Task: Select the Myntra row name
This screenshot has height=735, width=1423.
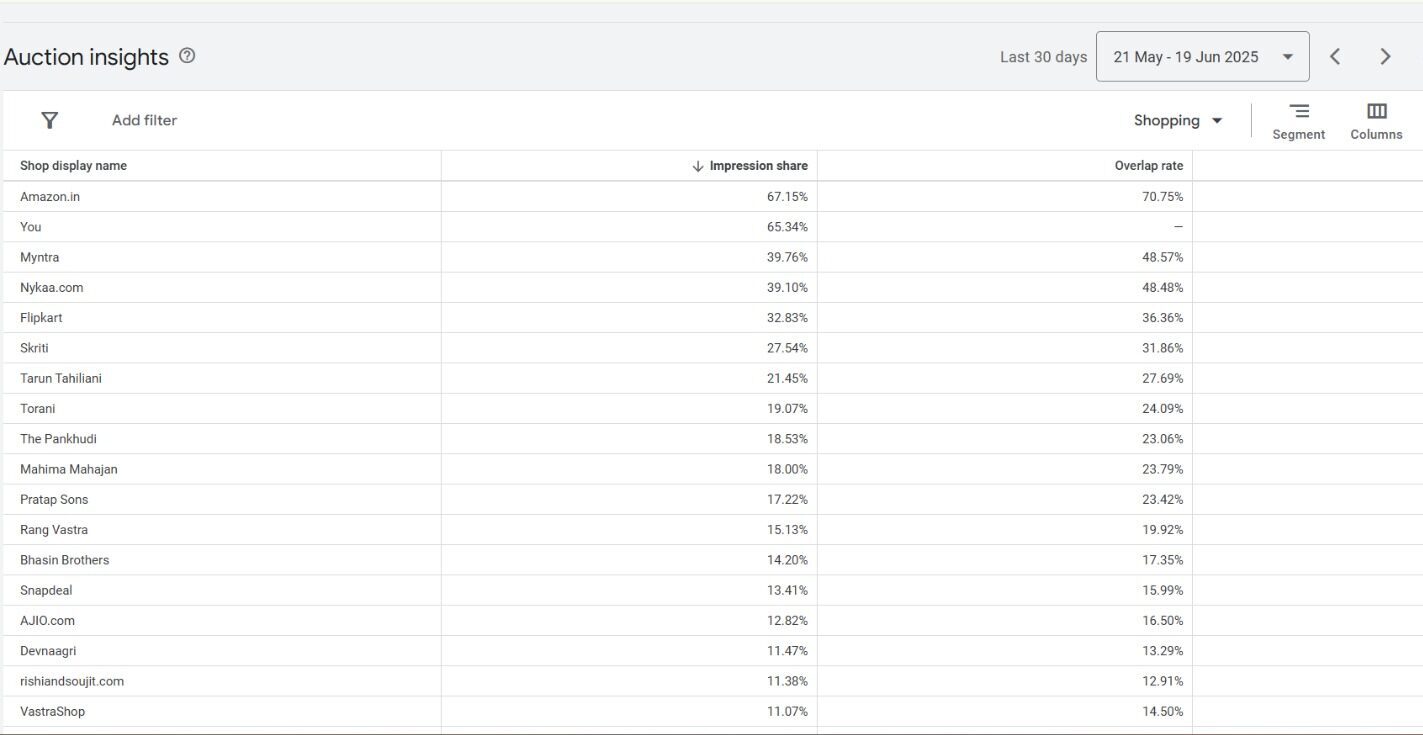Action: pyautogui.click(x=39, y=257)
